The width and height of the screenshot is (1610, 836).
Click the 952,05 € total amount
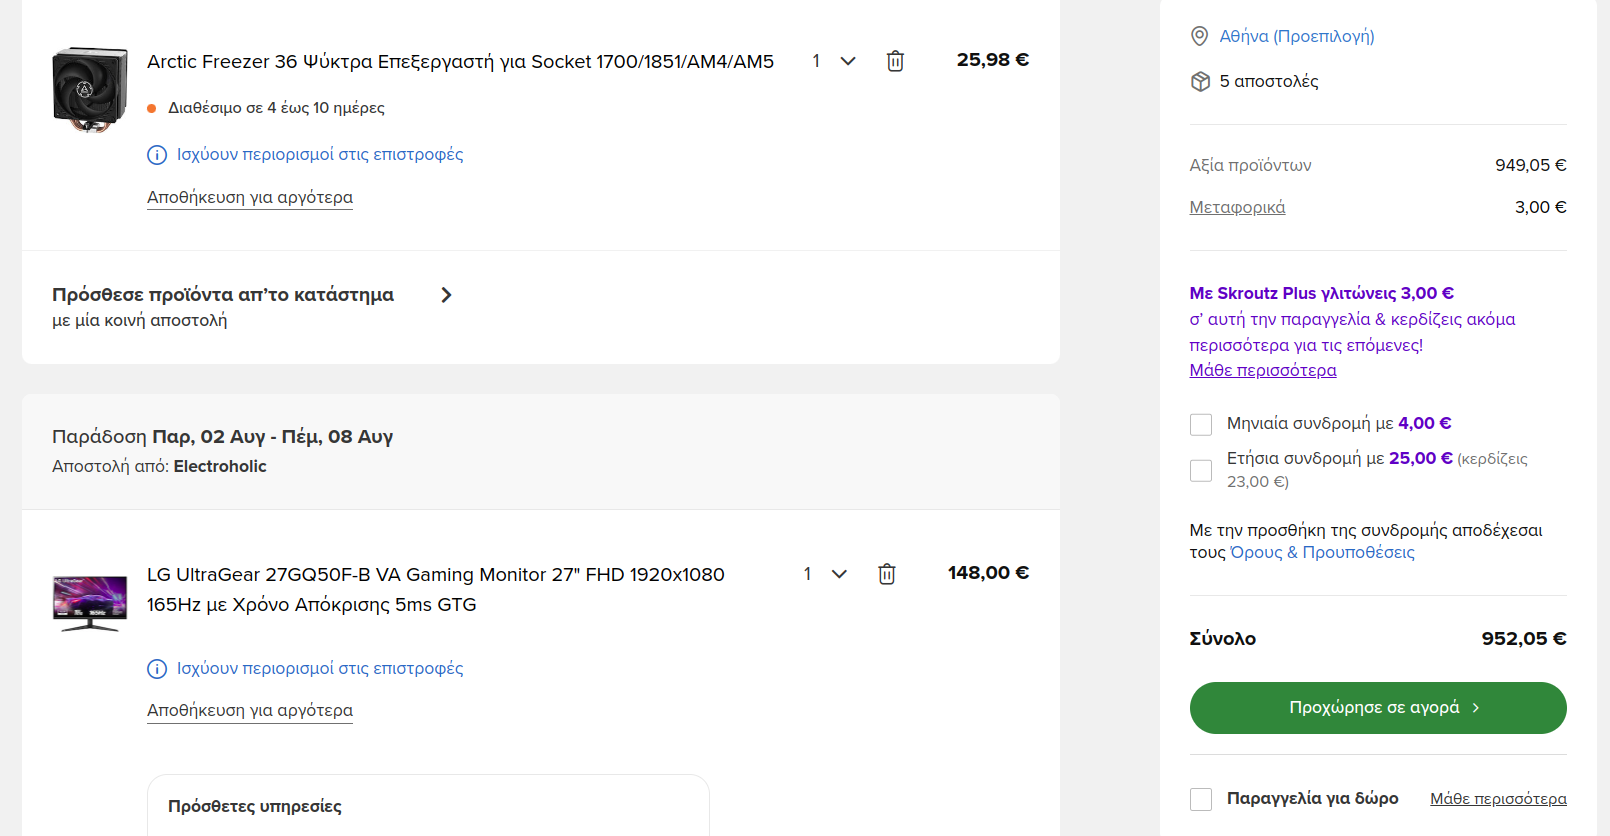click(x=1524, y=638)
